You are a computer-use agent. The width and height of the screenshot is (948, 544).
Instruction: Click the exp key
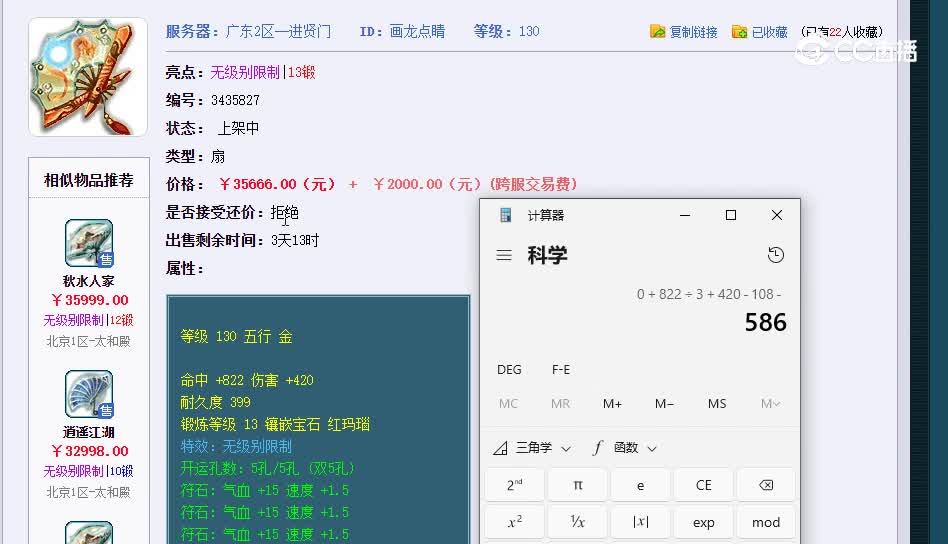[x=703, y=522]
